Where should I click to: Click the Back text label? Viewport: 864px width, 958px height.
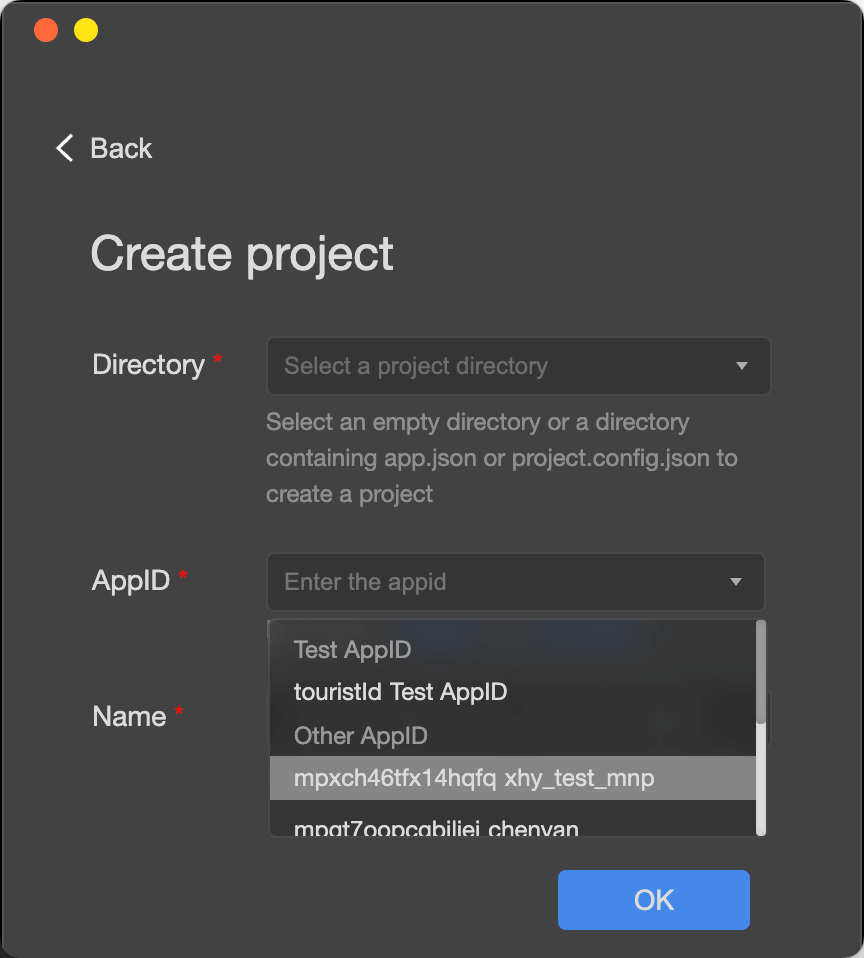[x=121, y=149]
